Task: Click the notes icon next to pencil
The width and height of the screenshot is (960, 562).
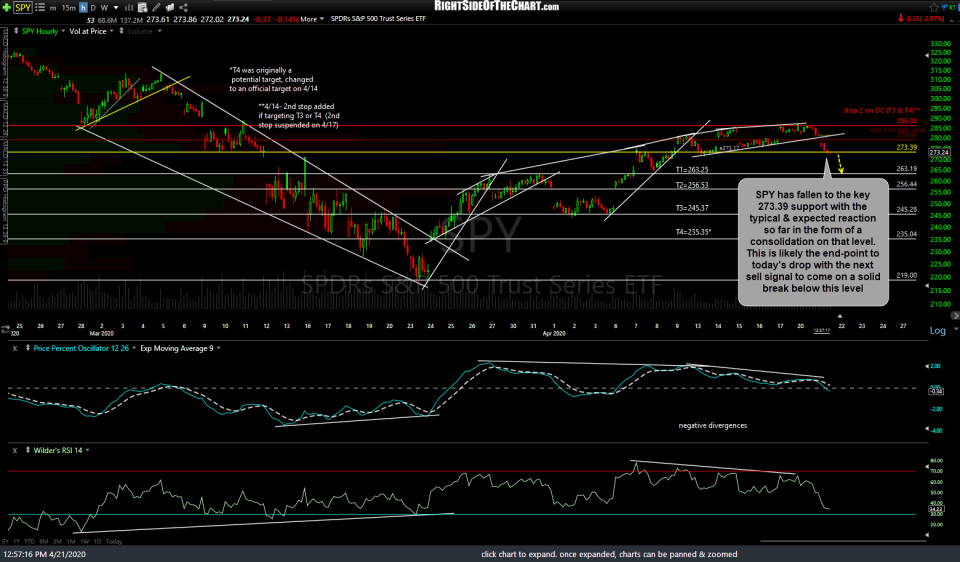Action: pos(170,7)
